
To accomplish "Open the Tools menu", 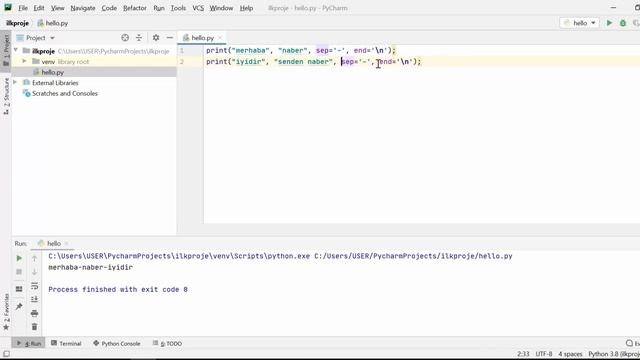I will [178, 8].
